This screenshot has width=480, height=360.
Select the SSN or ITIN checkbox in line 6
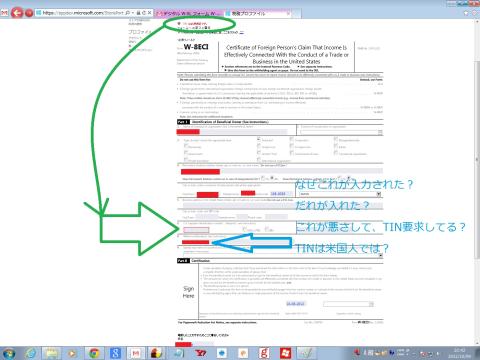coord(245,229)
